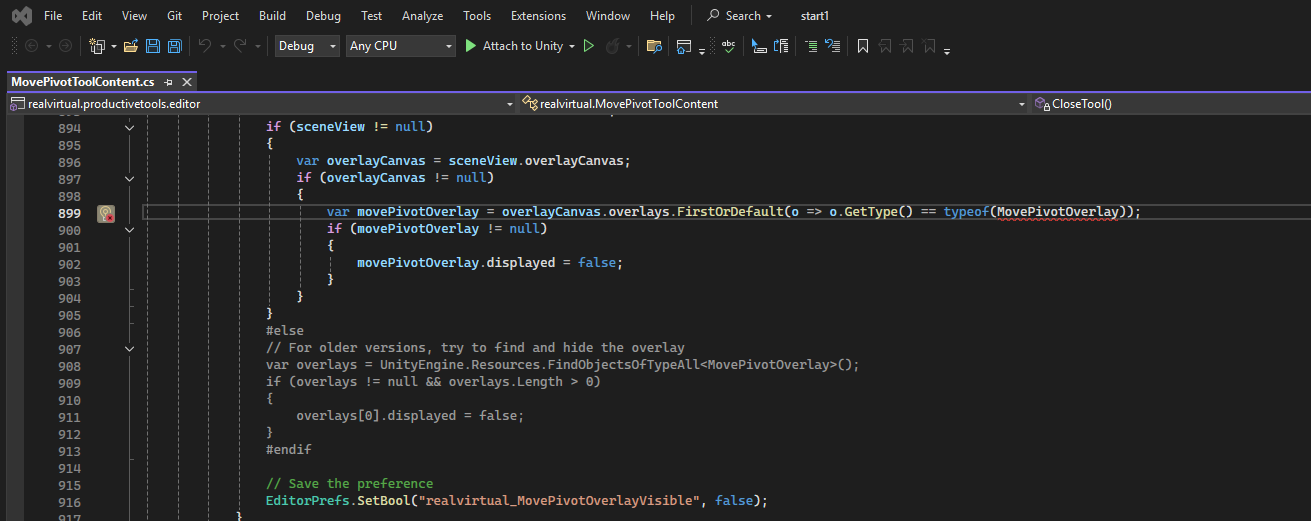This screenshot has width=1311, height=521.
Task: Click EditorPrefs on line 916
Action: (x=307, y=500)
